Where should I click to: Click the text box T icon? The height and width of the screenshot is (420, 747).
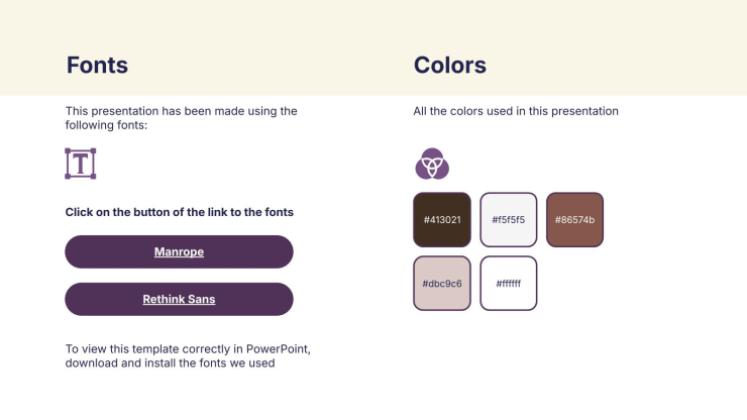coord(80,164)
